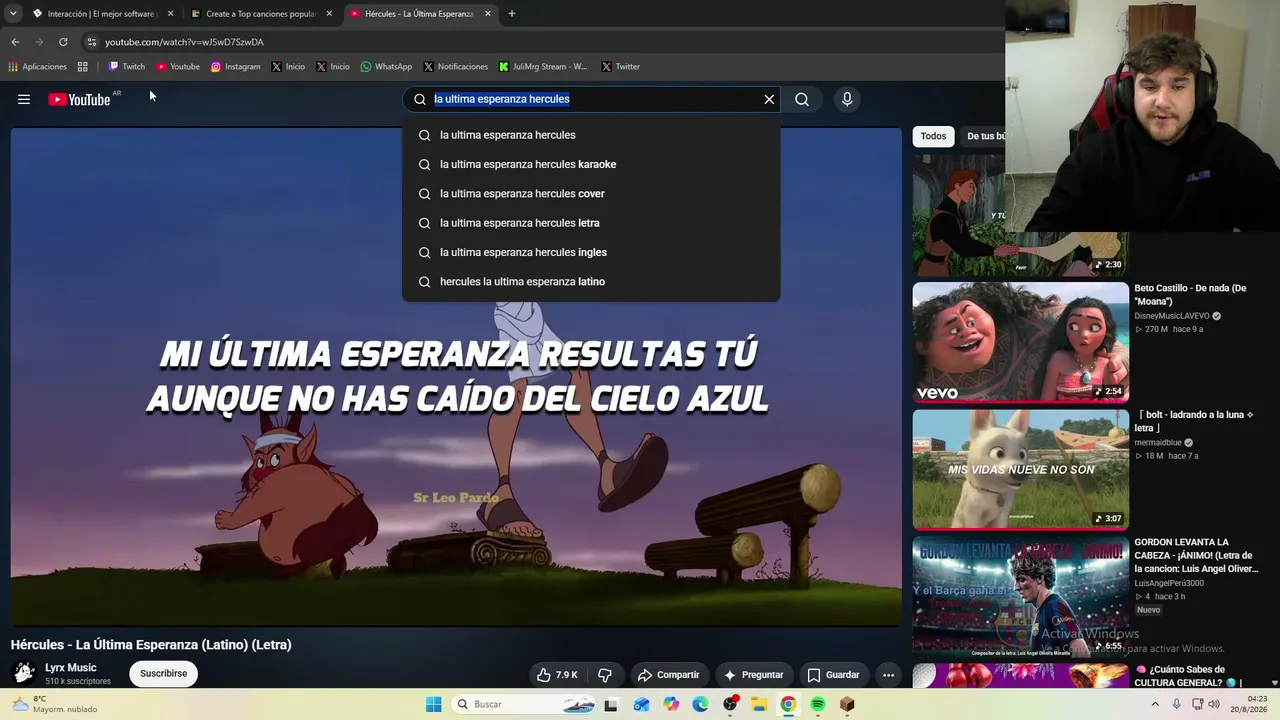Image resolution: width=1280 pixels, height=720 pixels.
Task: Go back in browser history
Action: tap(15, 42)
